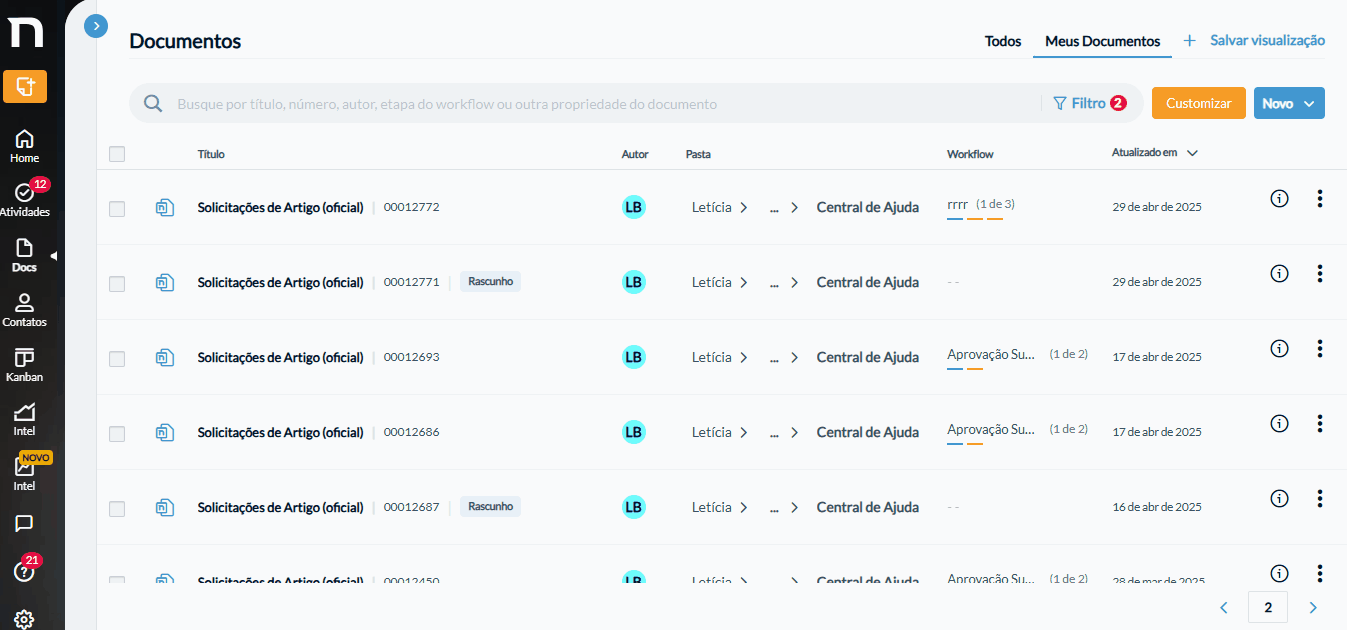This screenshot has width=1347, height=630.
Task: Go to Home in the sidebar
Action: 25,146
